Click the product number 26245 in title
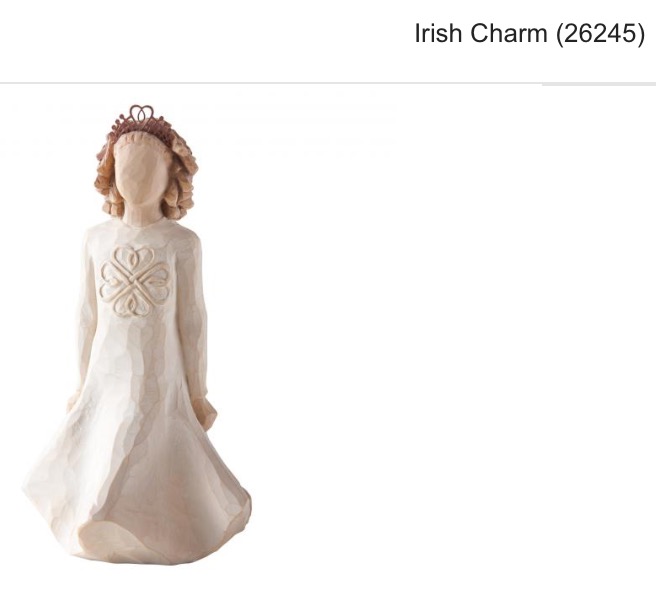Viewport: 656px width, 589px height. [601, 33]
